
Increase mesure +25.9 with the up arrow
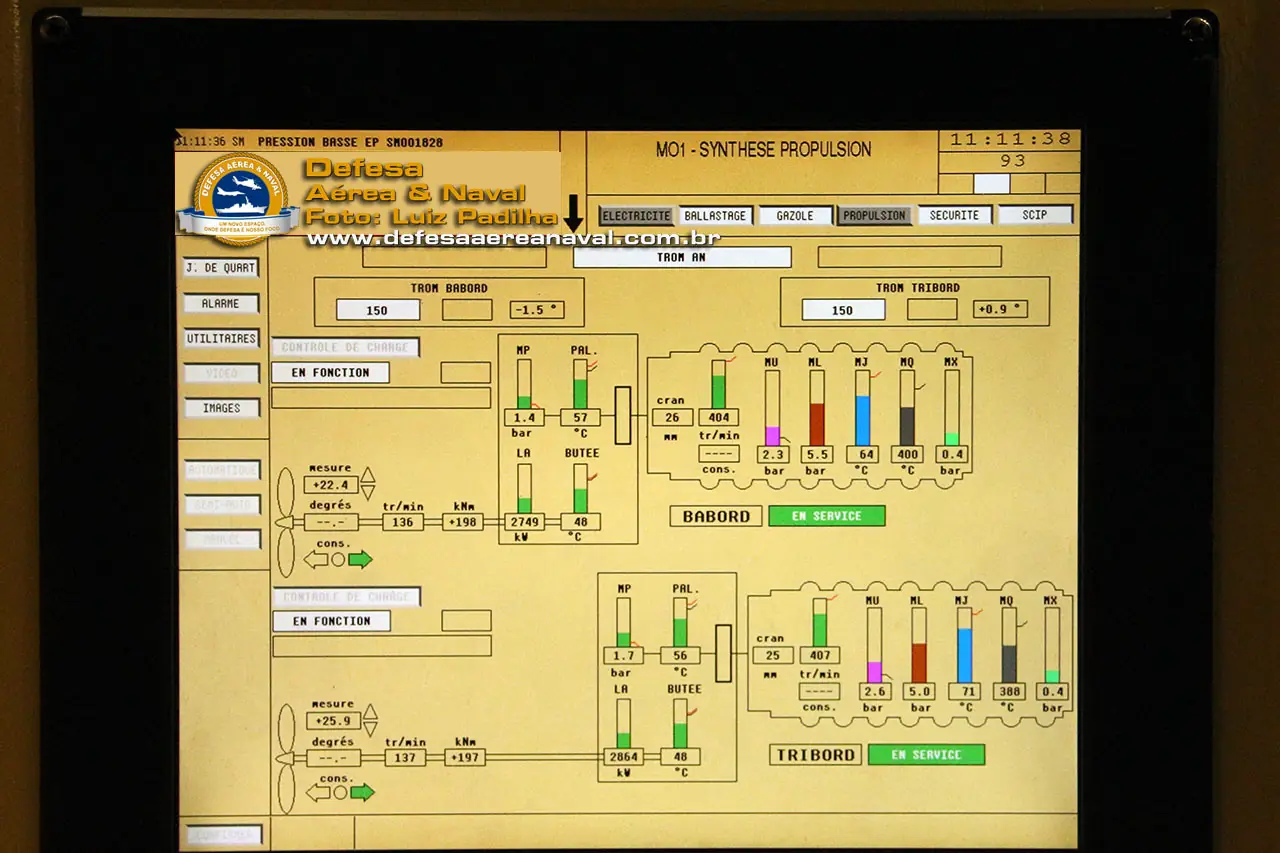click(370, 713)
